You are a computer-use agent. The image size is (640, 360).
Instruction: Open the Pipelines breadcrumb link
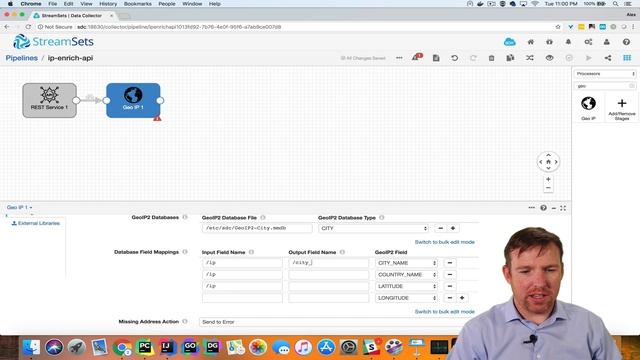pyautogui.click(x=22, y=58)
